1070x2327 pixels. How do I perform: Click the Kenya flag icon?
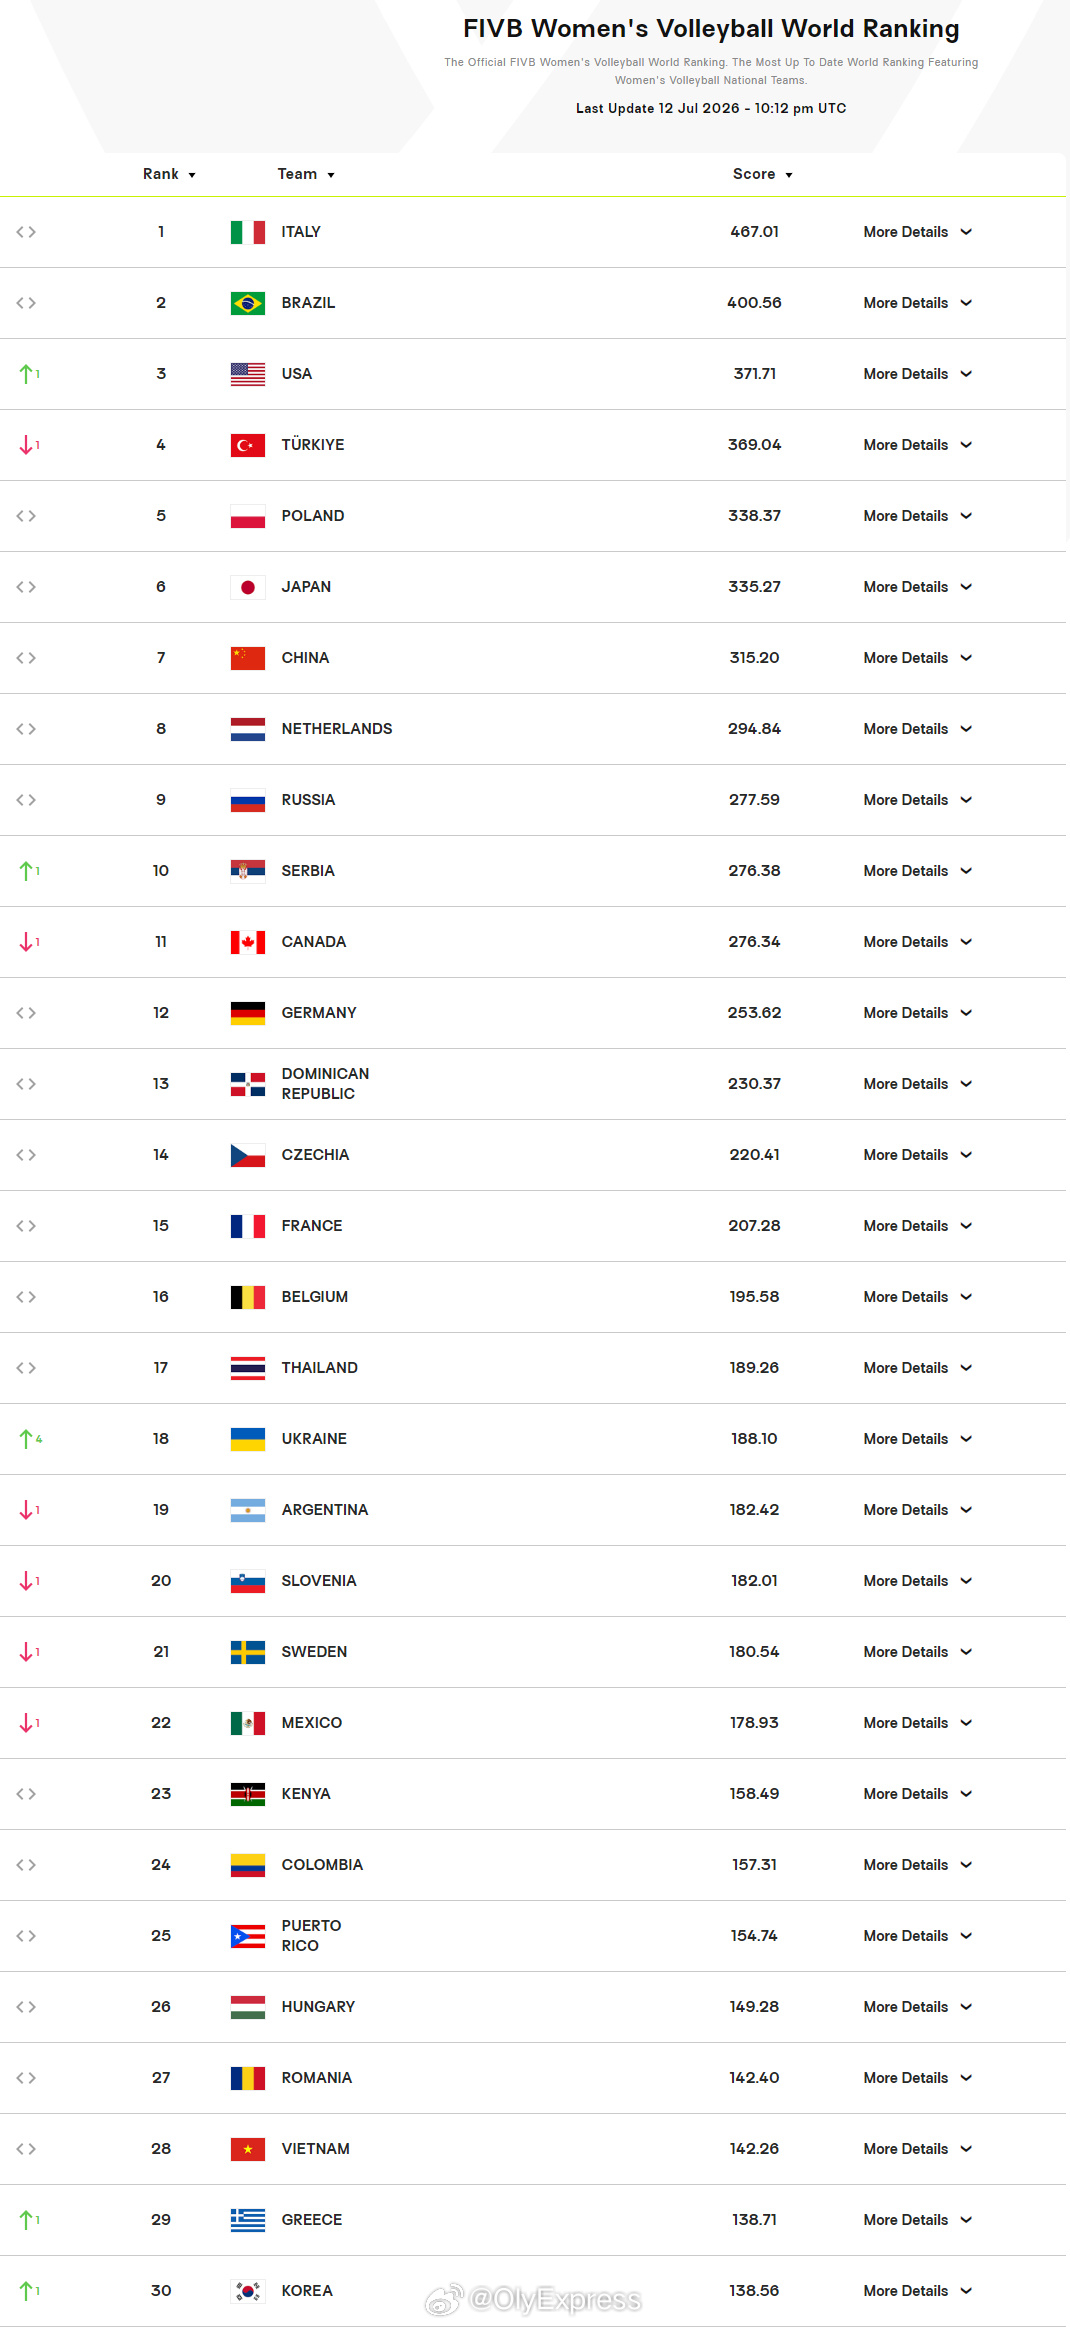pyautogui.click(x=248, y=1794)
